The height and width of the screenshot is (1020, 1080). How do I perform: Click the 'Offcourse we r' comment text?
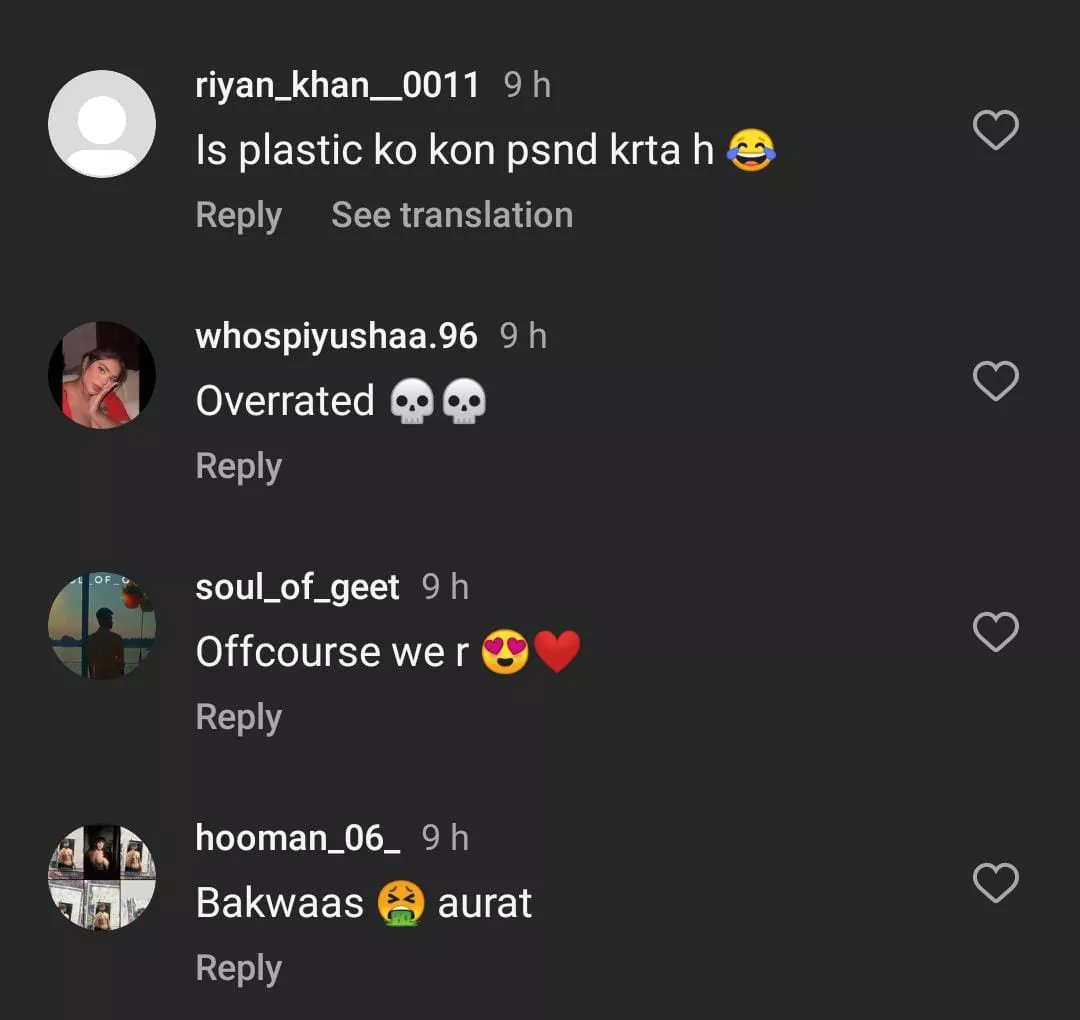(332, 652)
